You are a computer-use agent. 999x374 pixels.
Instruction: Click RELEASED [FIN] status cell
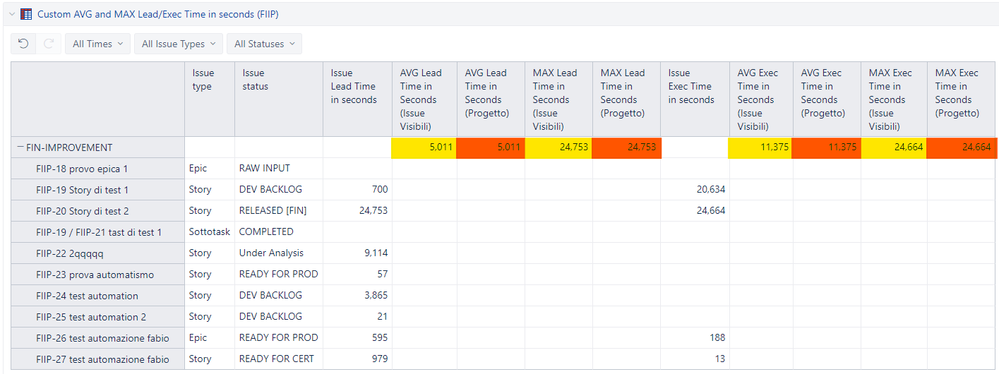(x=278, y=210)
